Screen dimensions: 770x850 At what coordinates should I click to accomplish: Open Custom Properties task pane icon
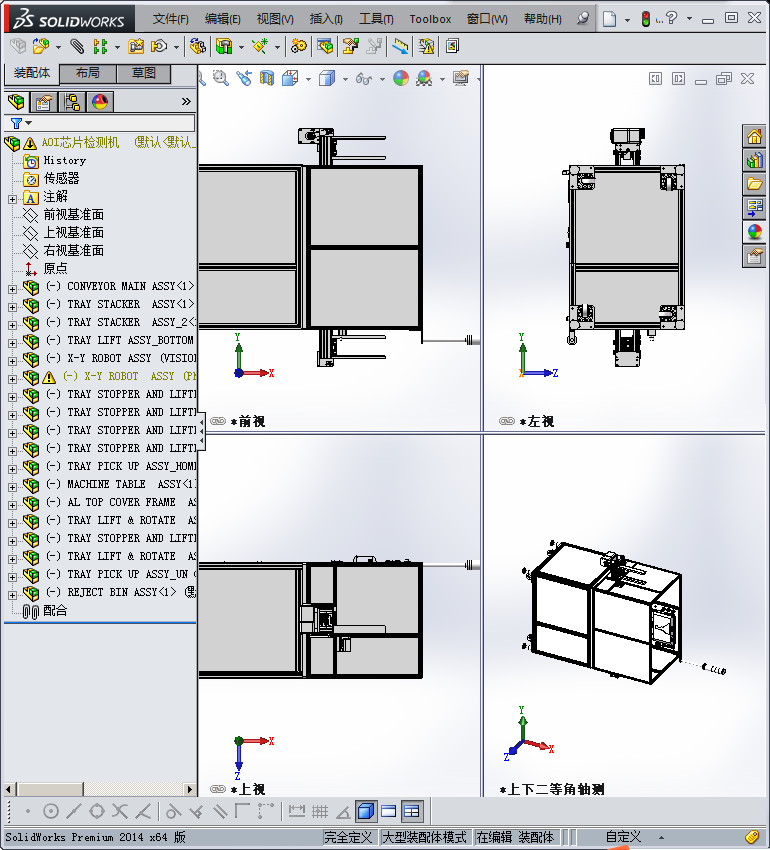tap(755, 256)
